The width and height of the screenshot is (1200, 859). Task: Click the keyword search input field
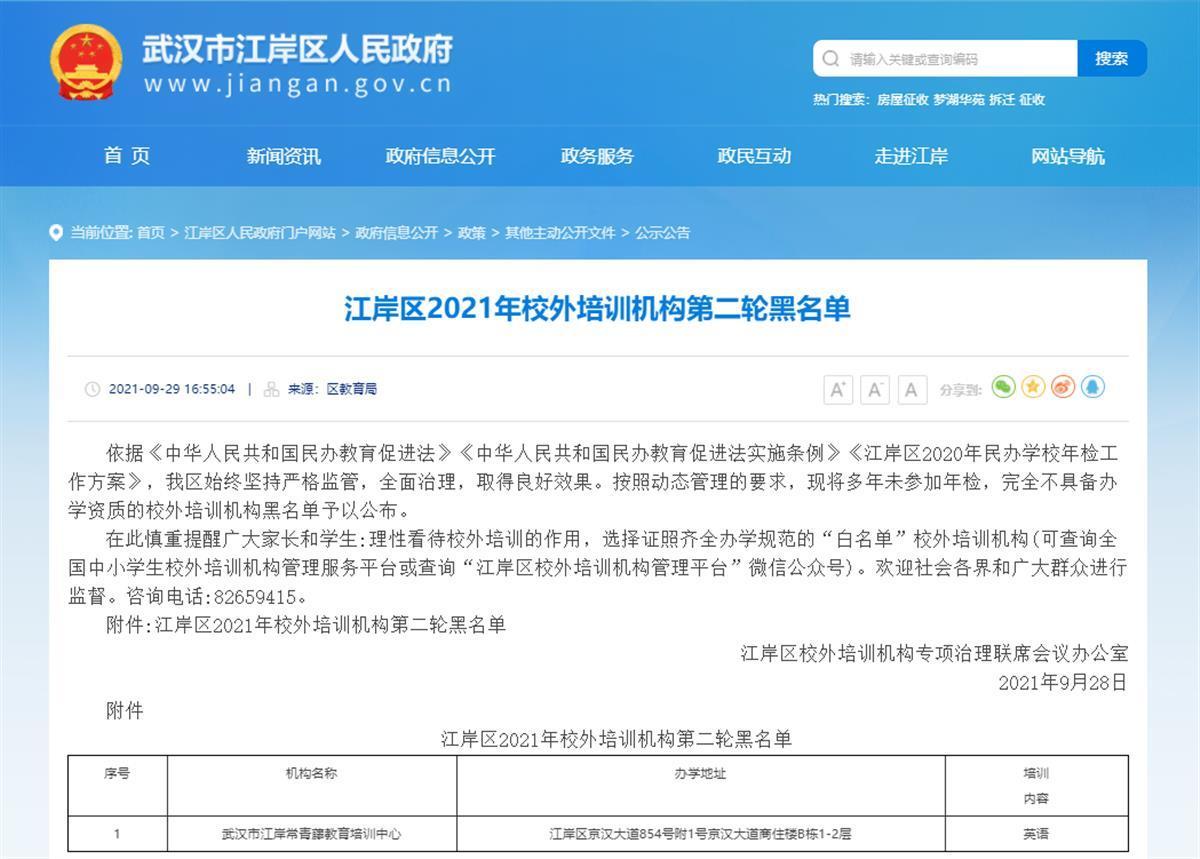955,59
